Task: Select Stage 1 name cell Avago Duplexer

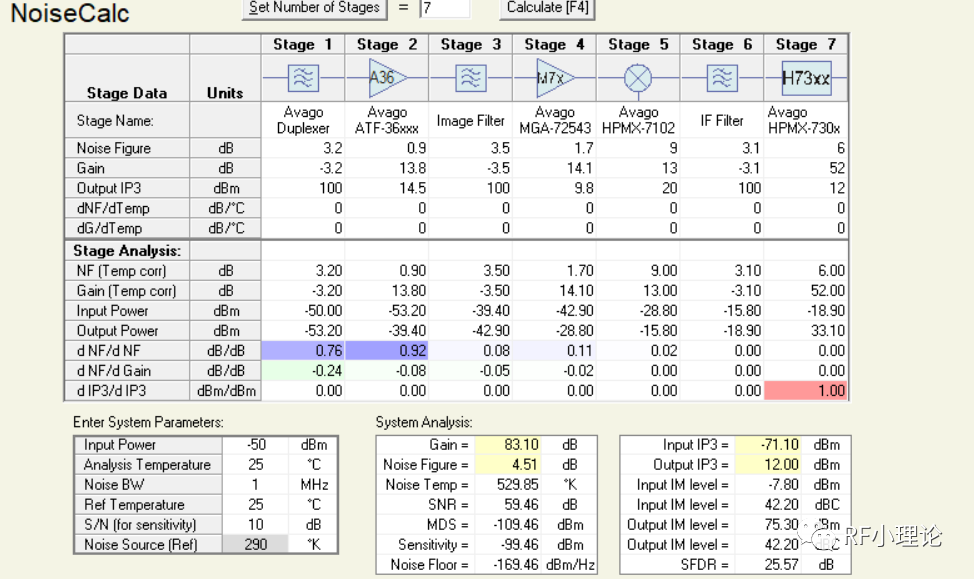Action: point(303,120)
